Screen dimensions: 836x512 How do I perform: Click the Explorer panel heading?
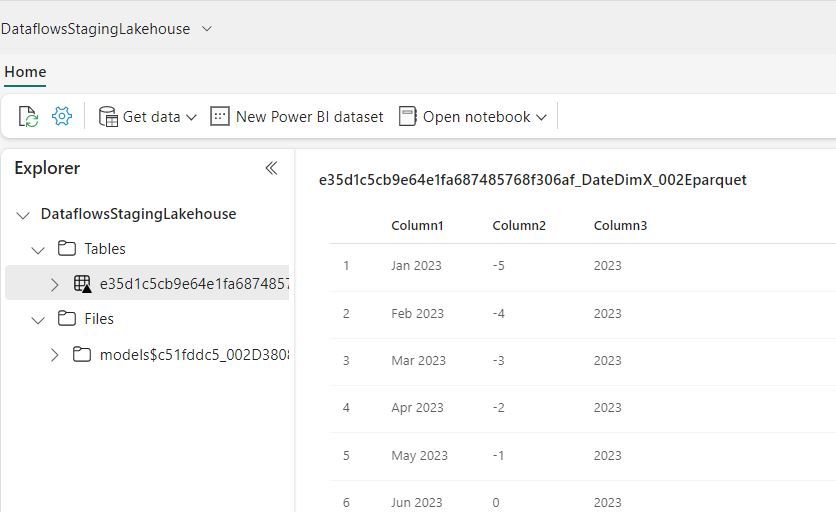[47, 168]
